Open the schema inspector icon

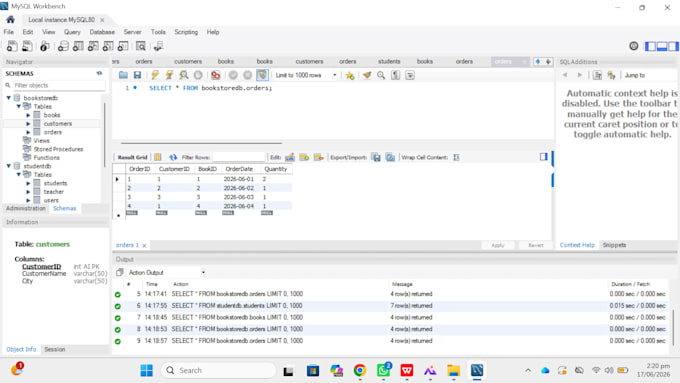(44, 46)
